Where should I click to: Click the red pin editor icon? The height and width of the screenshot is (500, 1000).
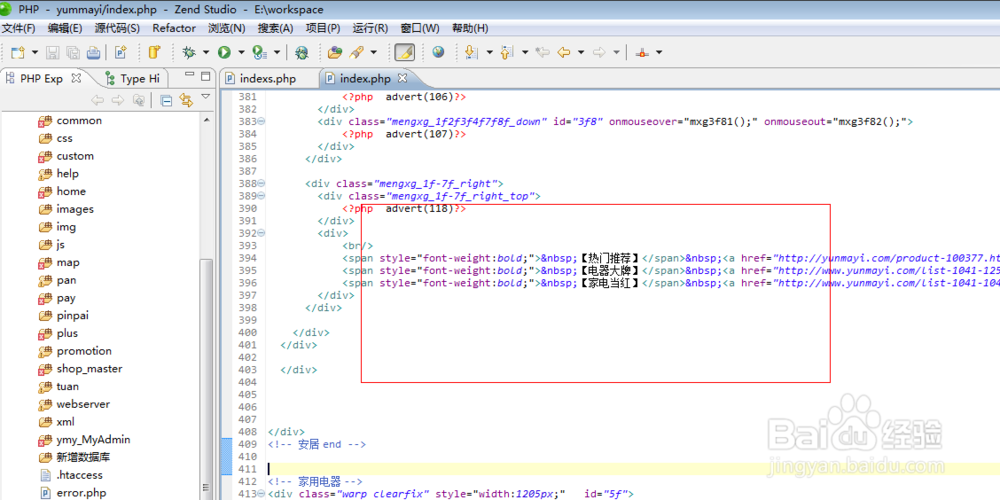[x=642, y=52]
